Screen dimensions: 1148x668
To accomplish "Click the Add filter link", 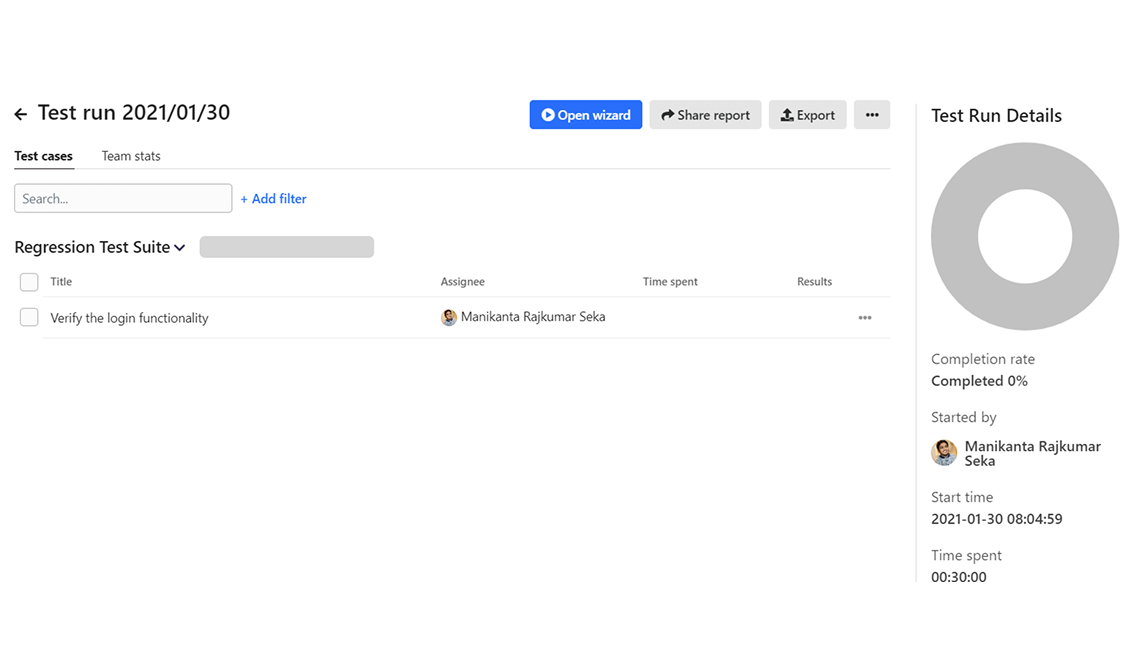I will (273, 199).
